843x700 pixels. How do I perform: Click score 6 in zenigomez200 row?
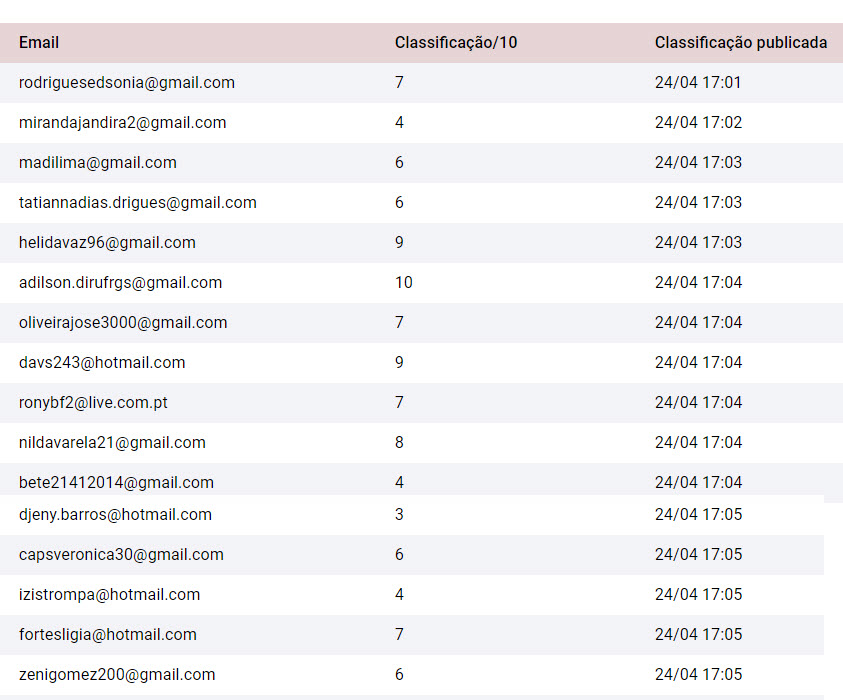[399, 674]
